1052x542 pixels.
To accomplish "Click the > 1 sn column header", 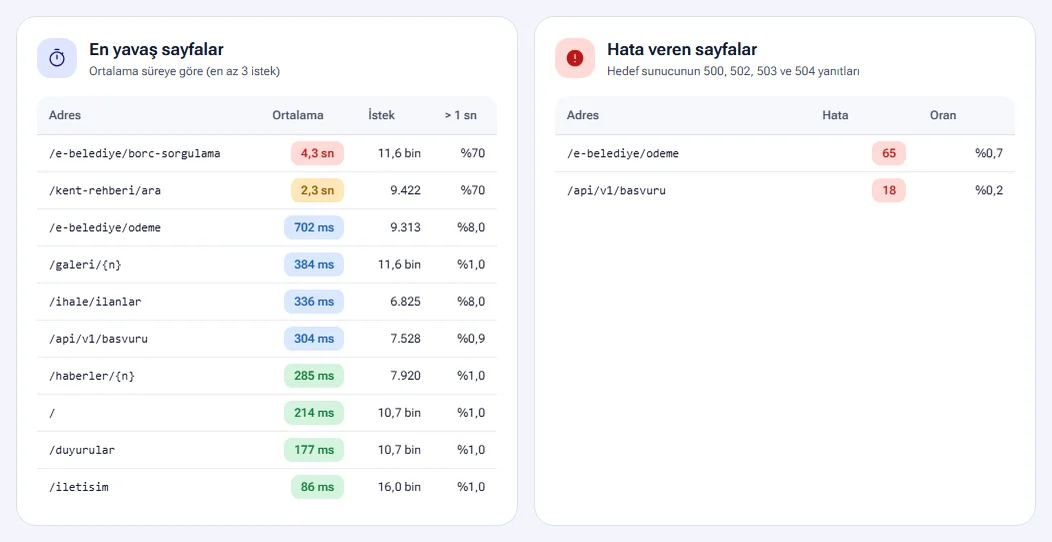I will coord(460,115).
